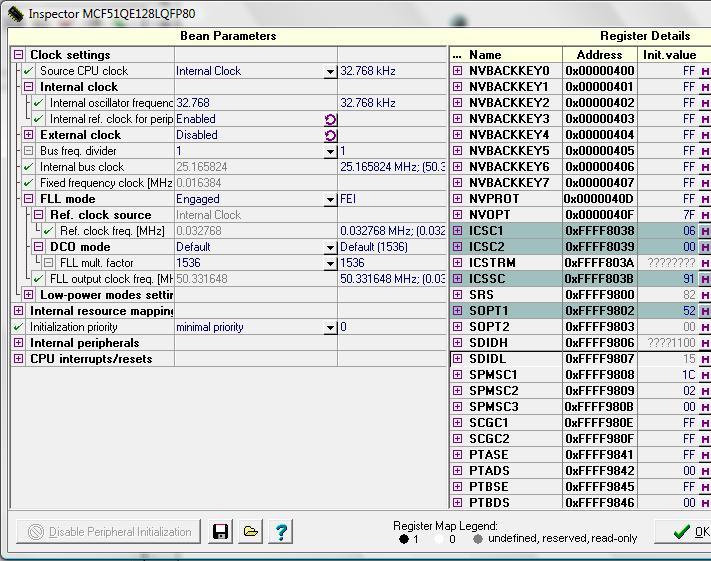This screenshot has height=561, width=711.
Task: Click the H radix icon for NVOPT
Action: click(x=705, y=215)
